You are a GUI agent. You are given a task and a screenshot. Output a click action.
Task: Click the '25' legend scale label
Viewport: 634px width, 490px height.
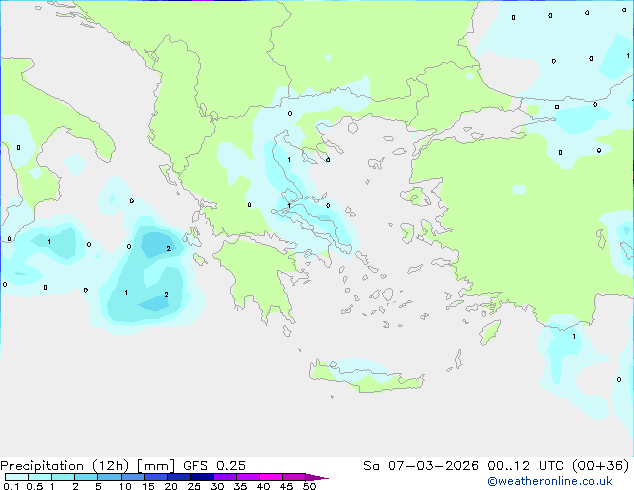194,486
